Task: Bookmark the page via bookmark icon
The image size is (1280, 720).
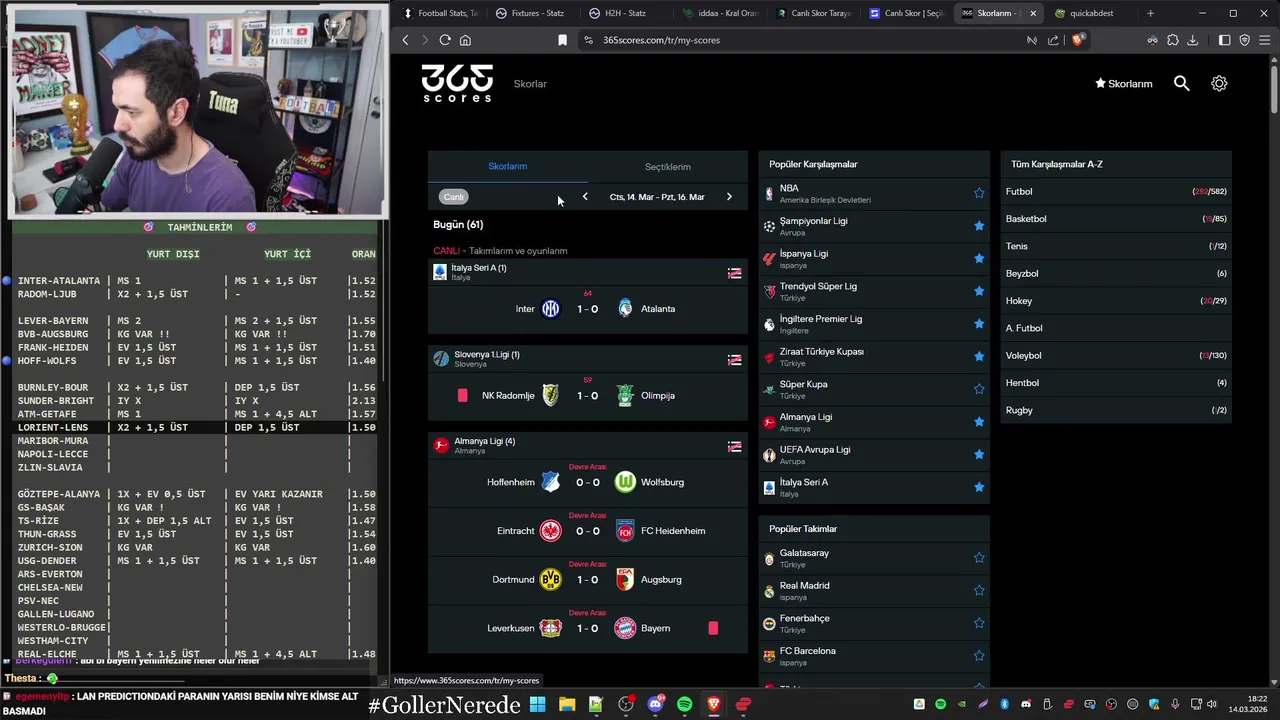Action: [562, 40]
